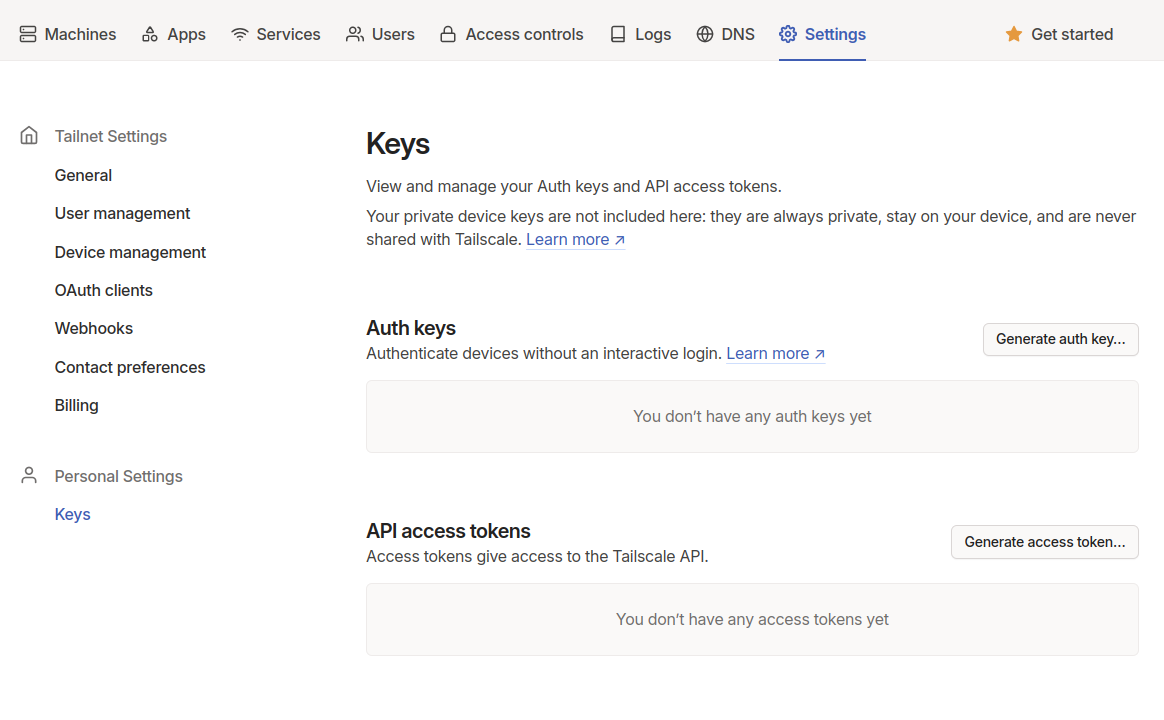Select the Settings tab label
1164x720 pixels.
point(835,34)
